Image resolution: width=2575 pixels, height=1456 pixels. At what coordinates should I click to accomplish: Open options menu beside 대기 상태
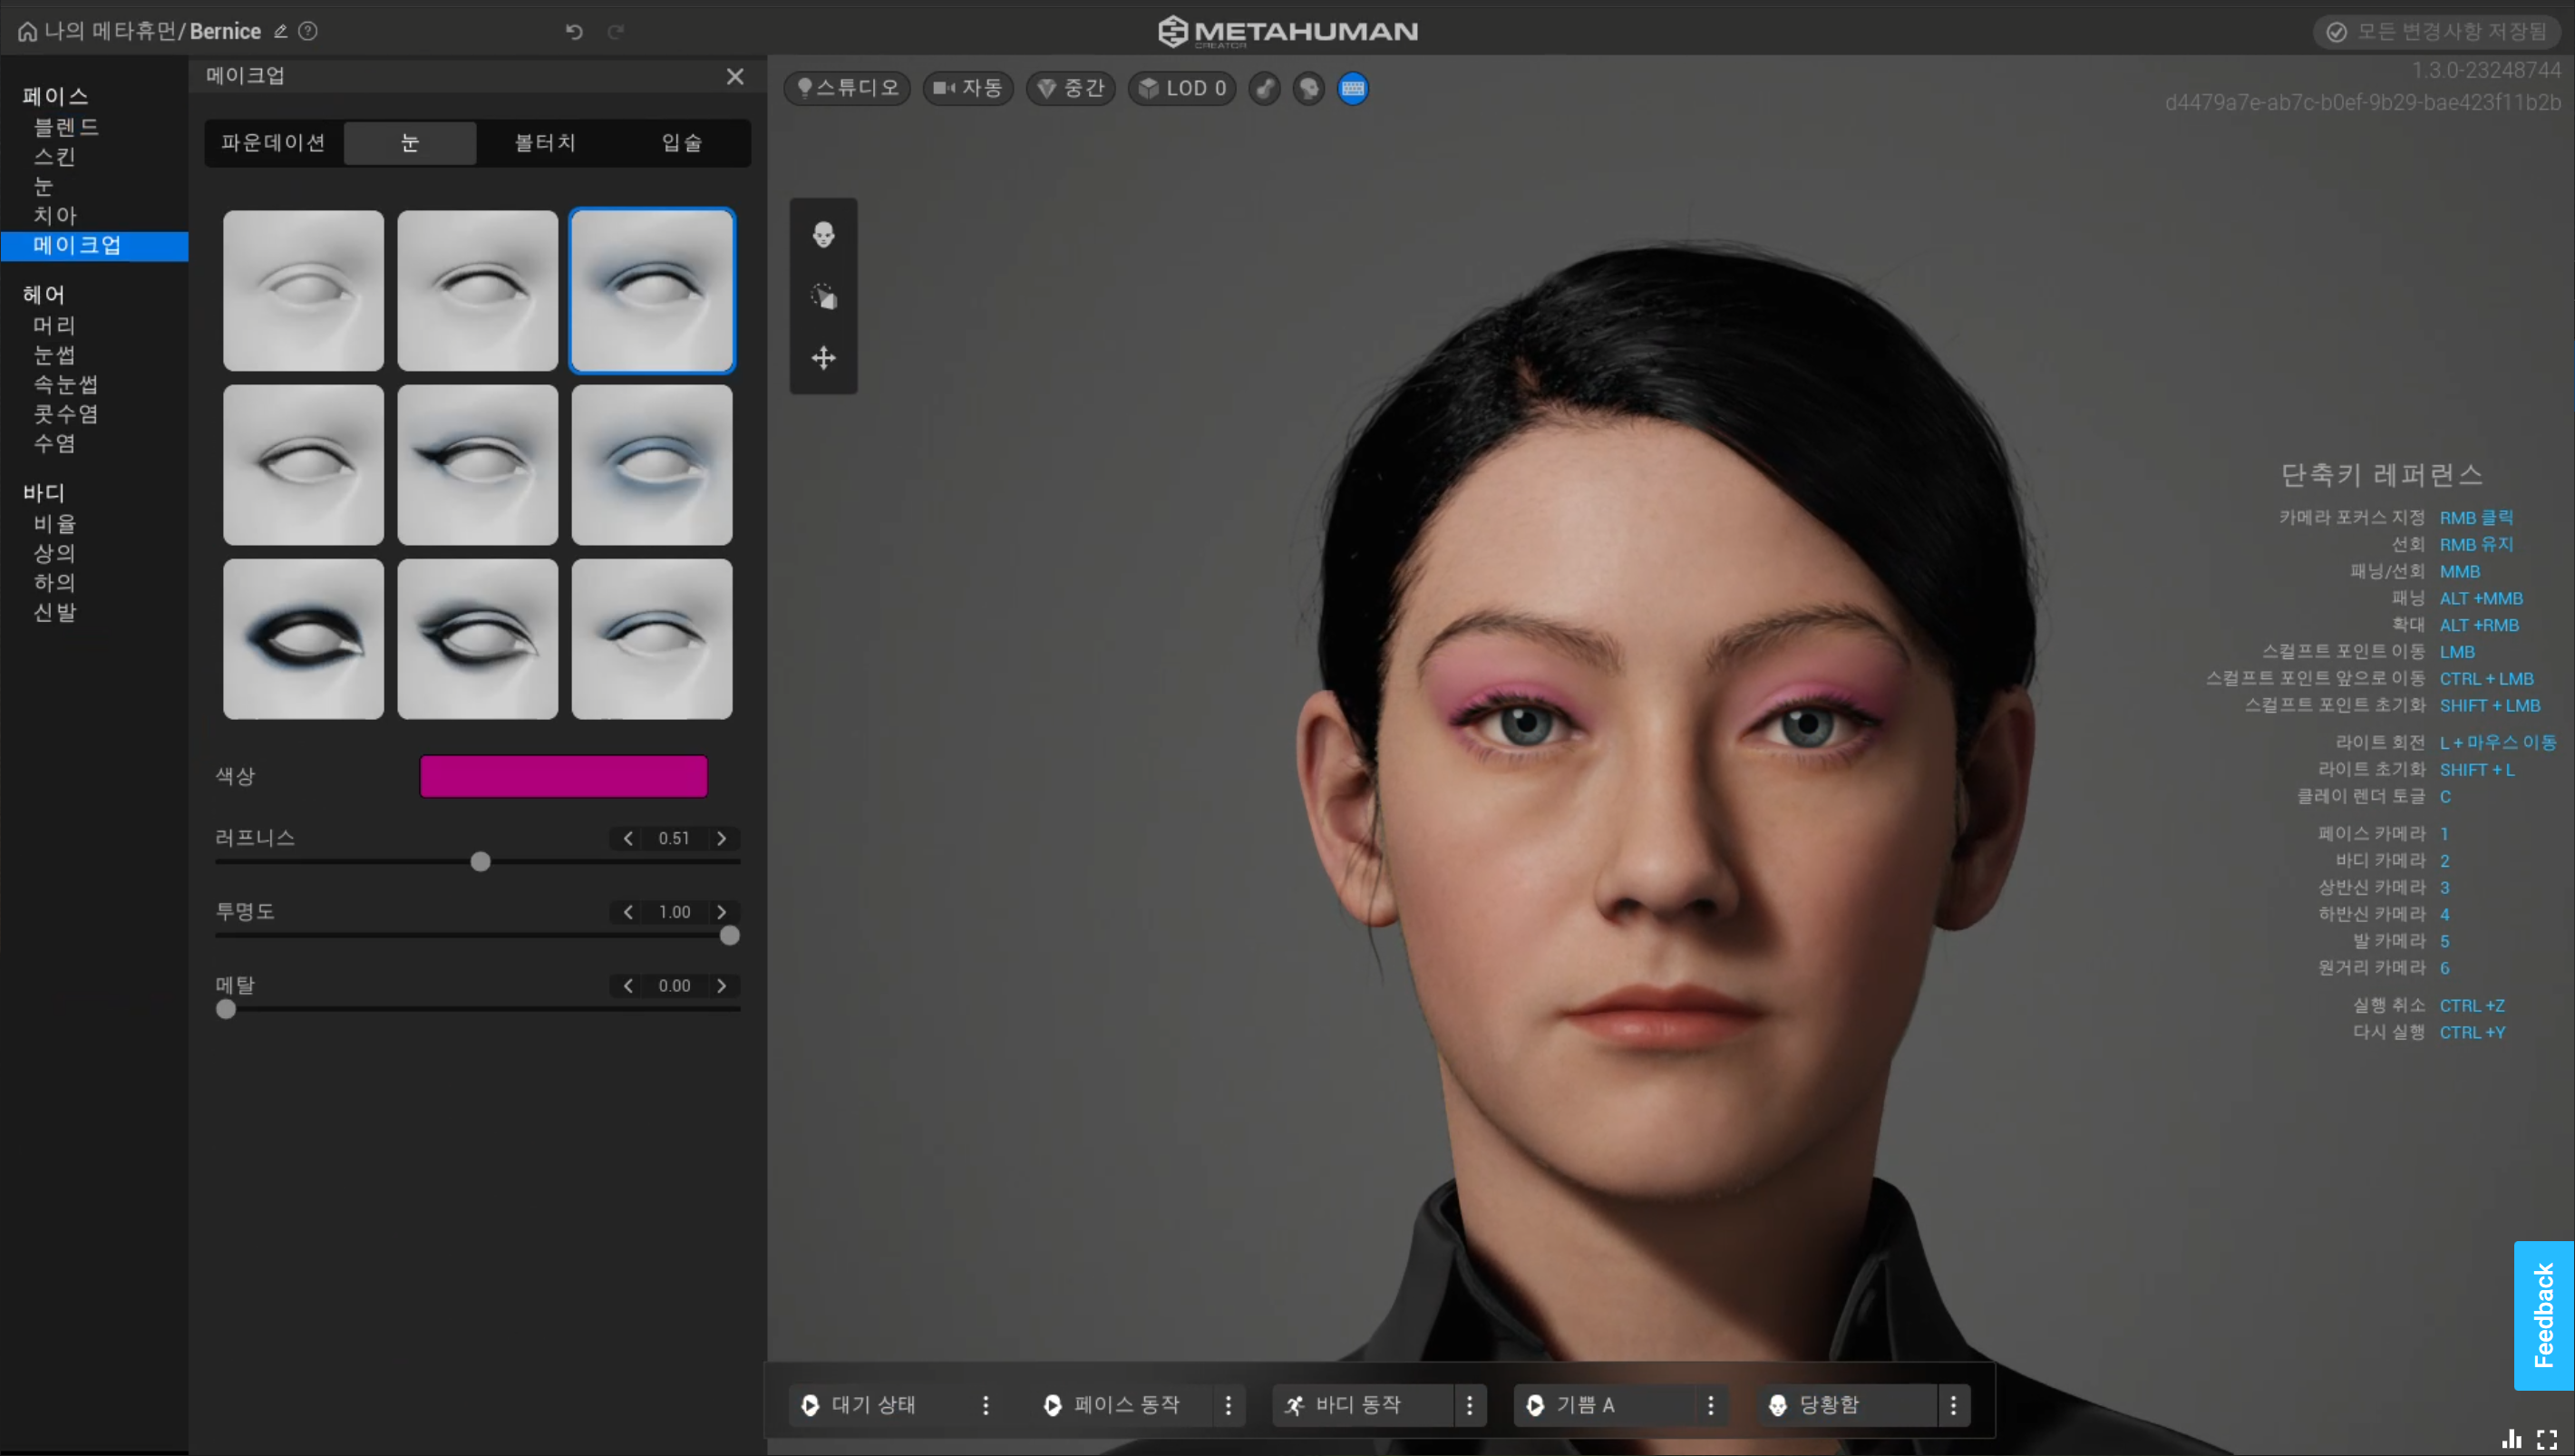[985, 1405]
